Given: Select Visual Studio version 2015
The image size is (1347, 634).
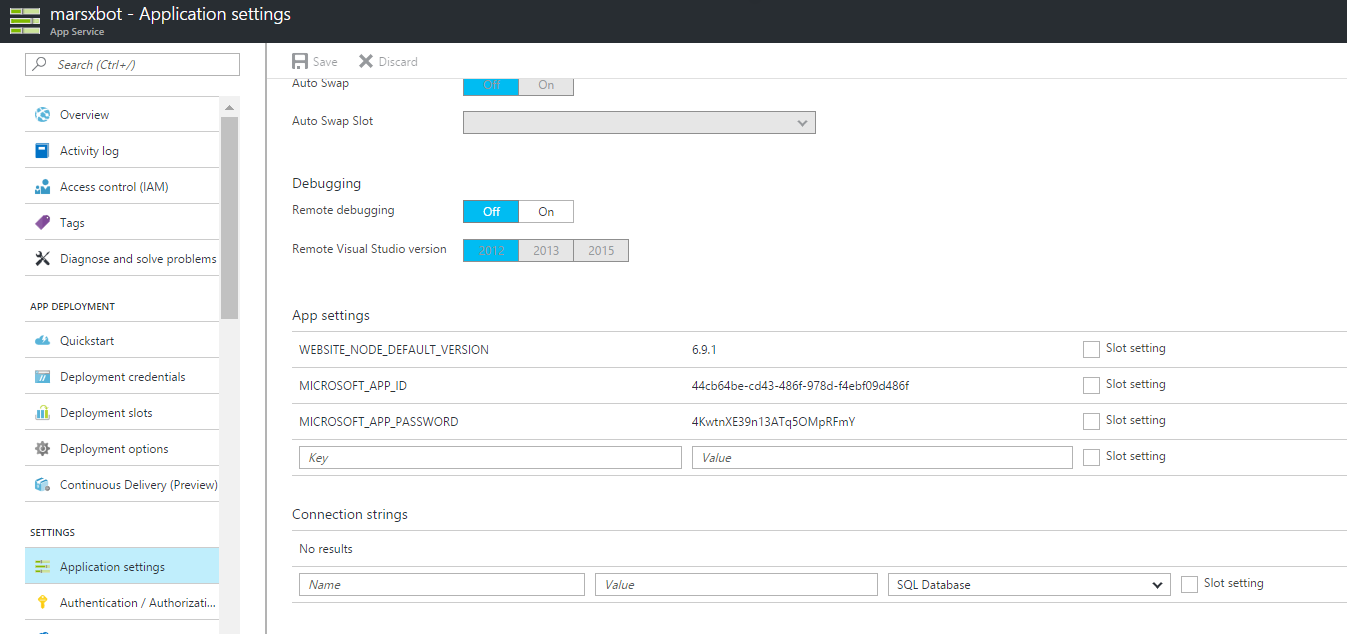Looking at the screenshot, I should pyautogui.click(x=601, y=251).
